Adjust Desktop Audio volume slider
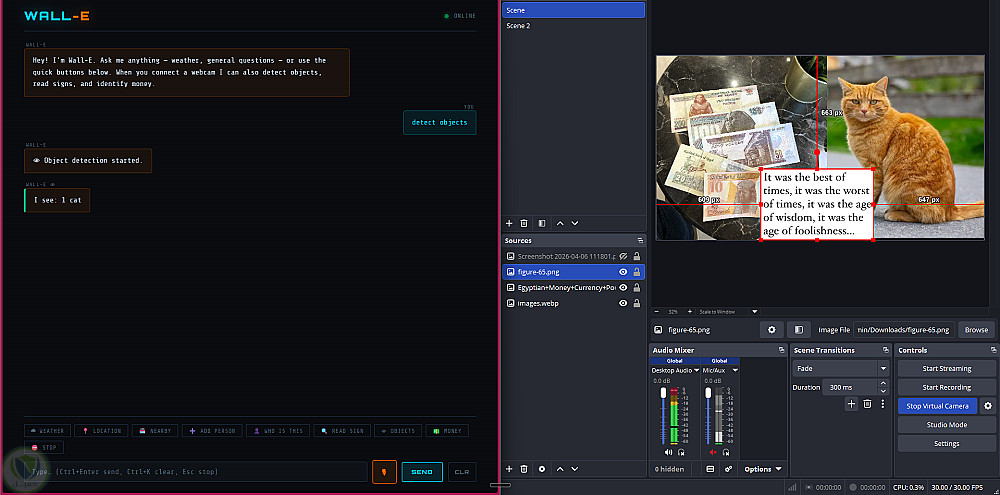This screenshot has width=1000, height=495. tap(663, 415)
